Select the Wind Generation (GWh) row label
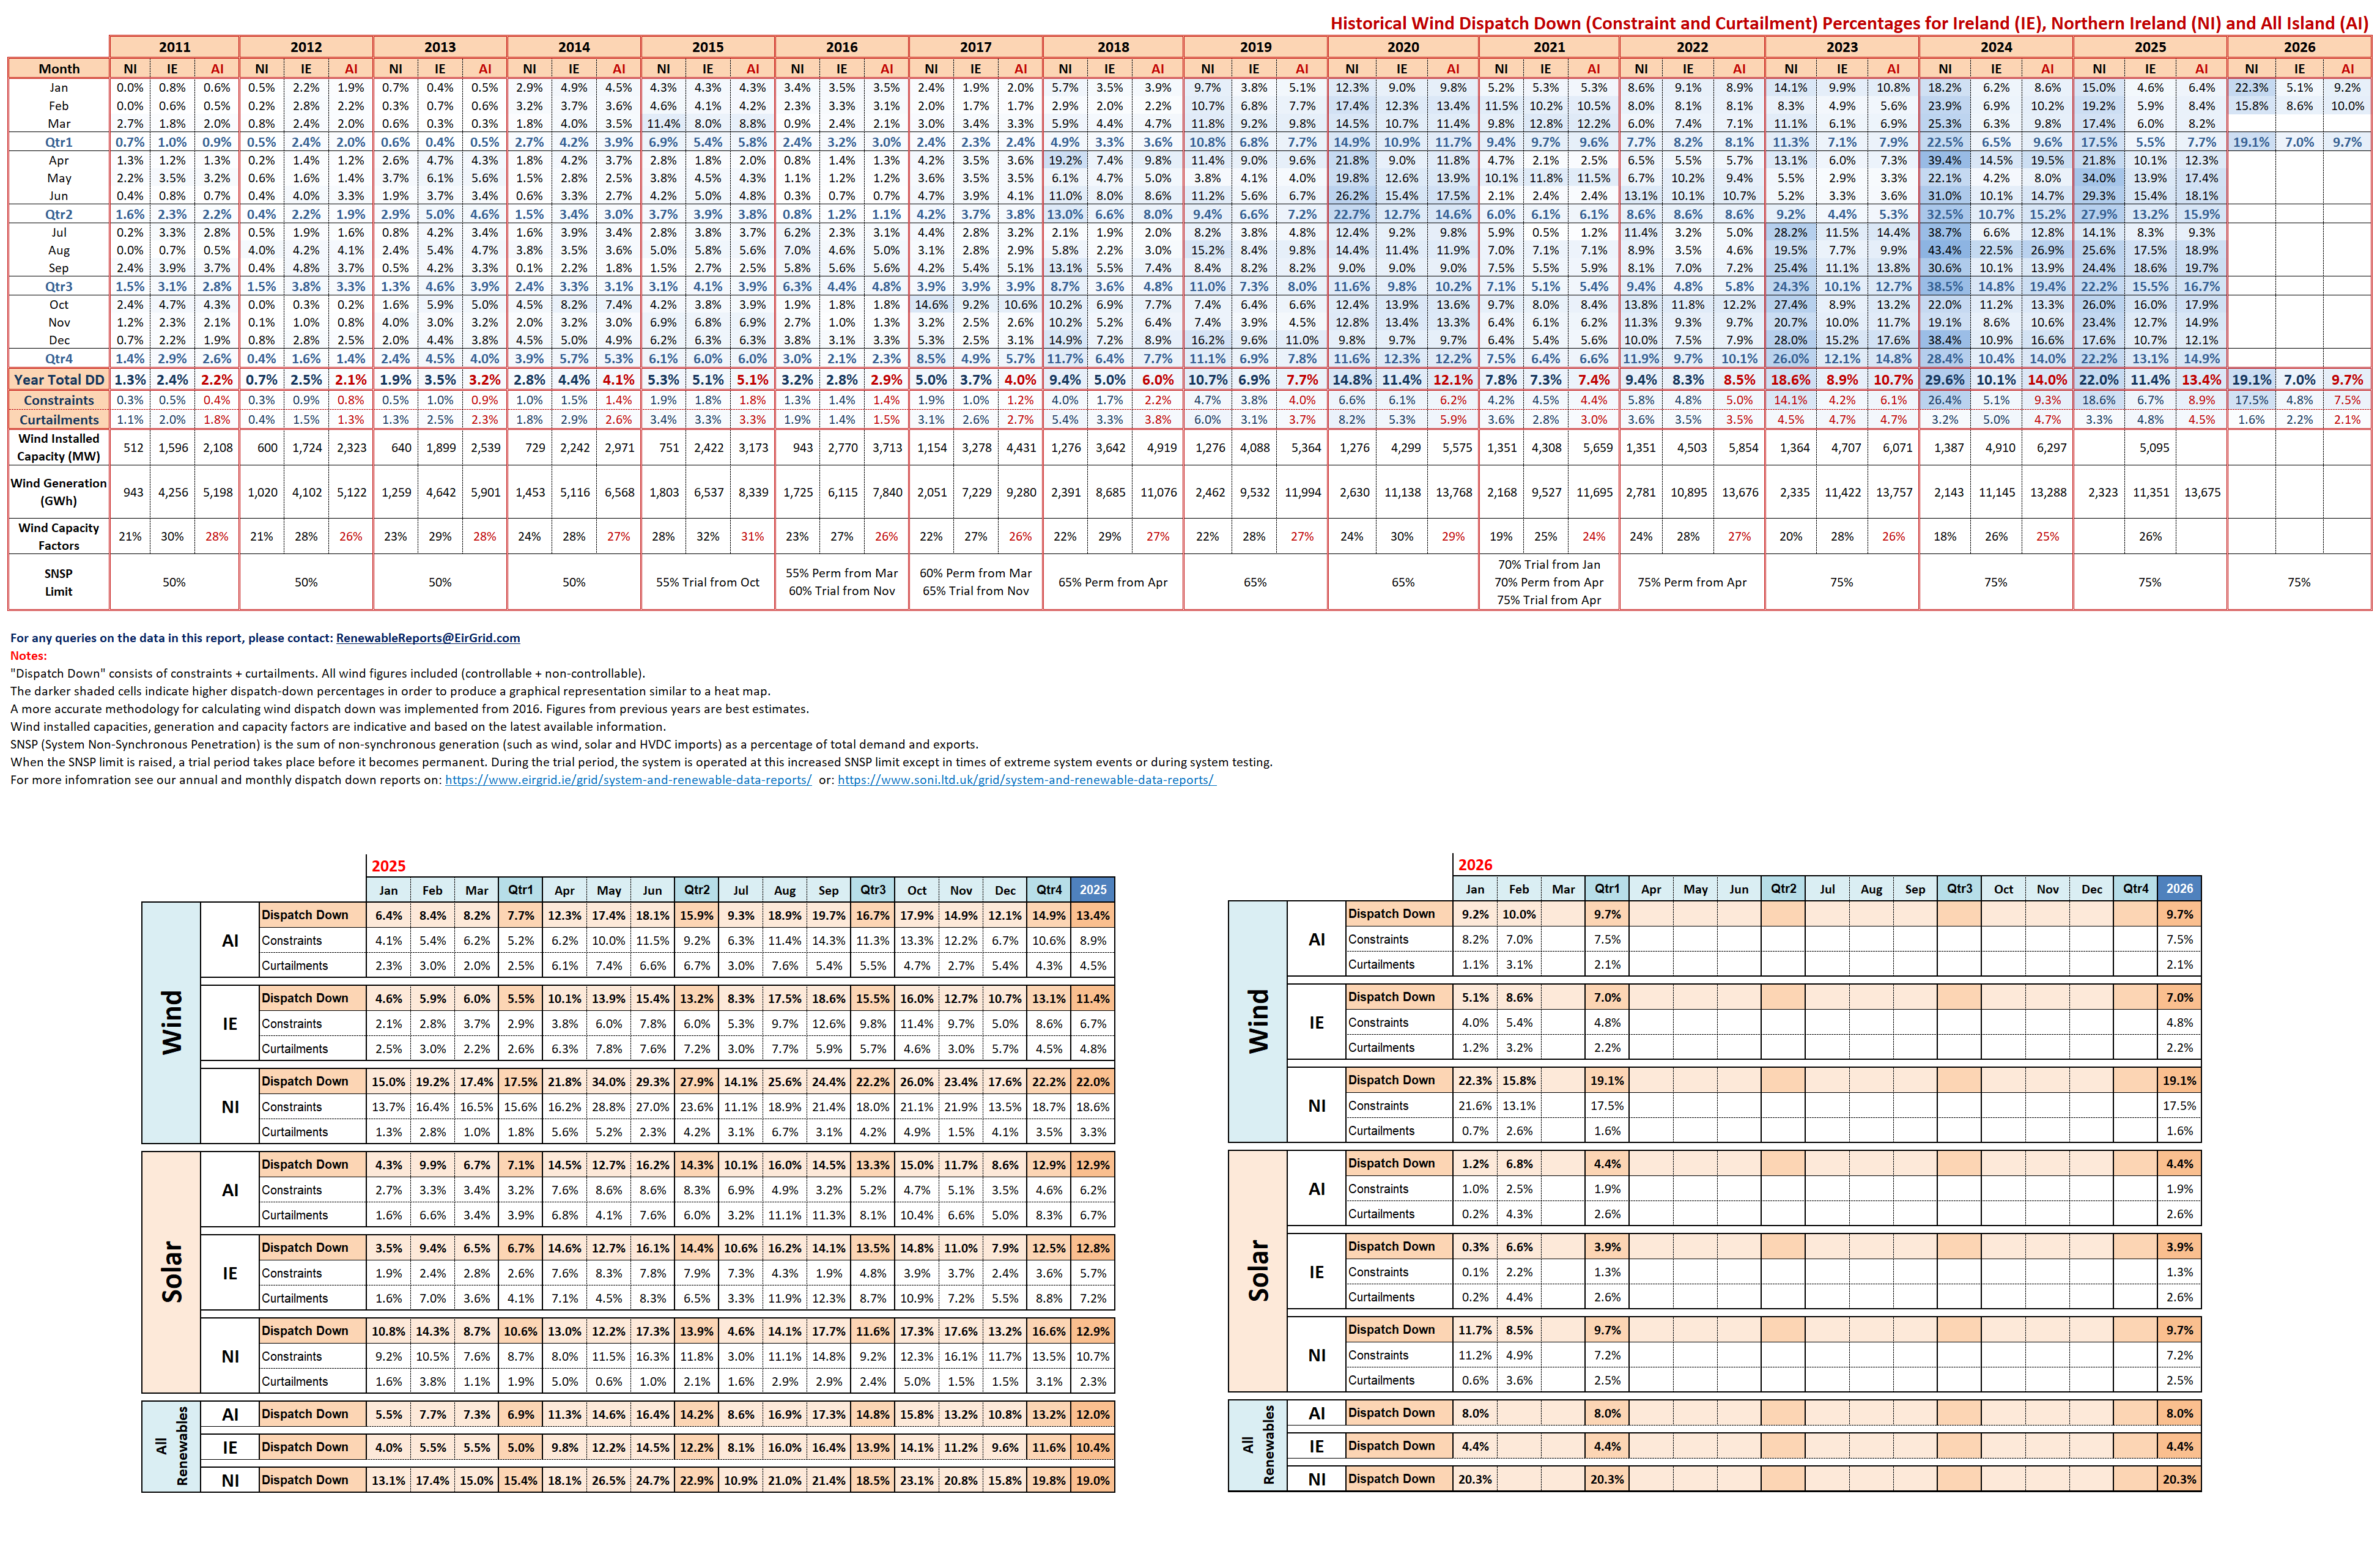 tap(58, 492)
